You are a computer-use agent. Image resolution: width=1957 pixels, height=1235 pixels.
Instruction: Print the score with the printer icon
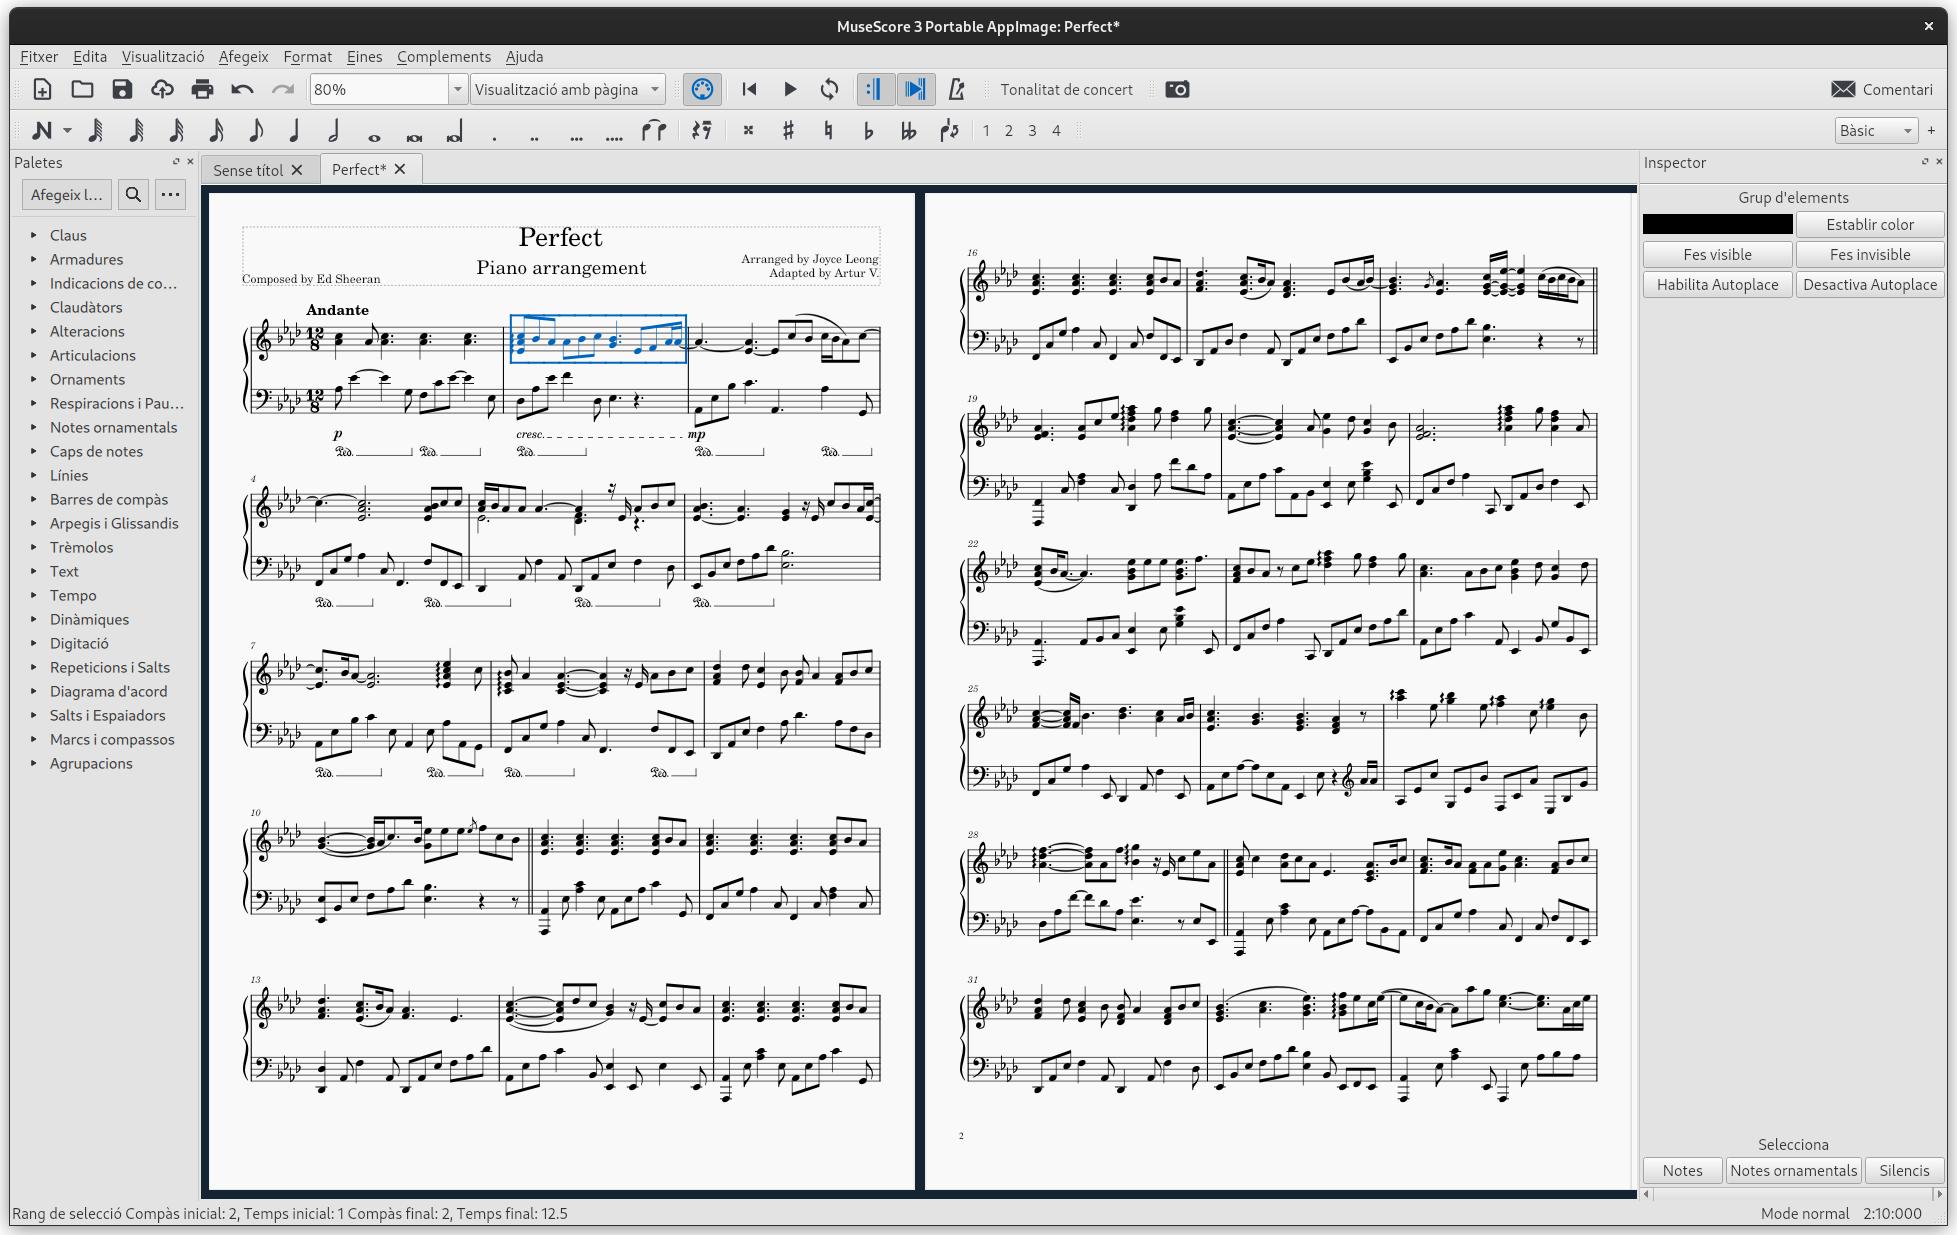[x=202, y=89]
